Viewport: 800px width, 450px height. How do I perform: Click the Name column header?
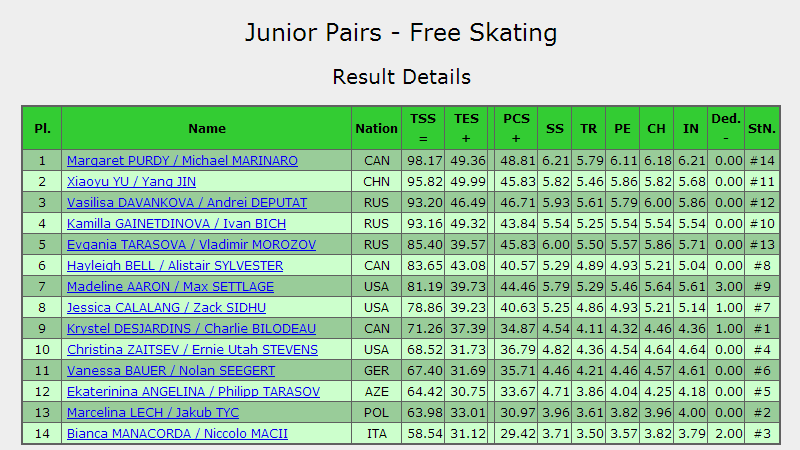tap(207, 128)
